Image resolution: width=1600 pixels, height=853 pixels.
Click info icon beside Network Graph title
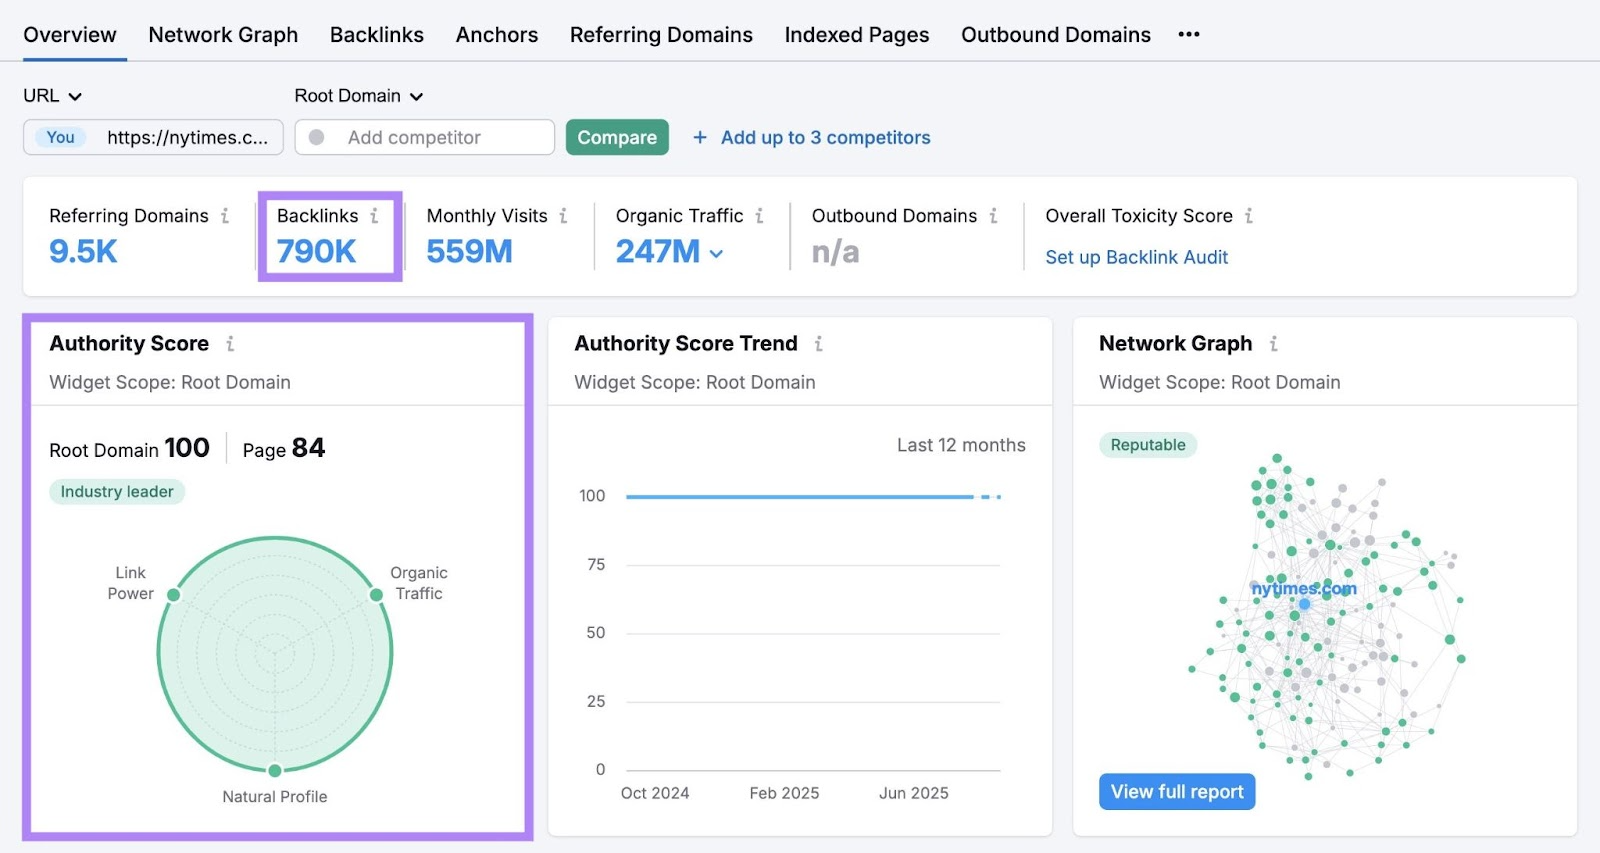1273,344
